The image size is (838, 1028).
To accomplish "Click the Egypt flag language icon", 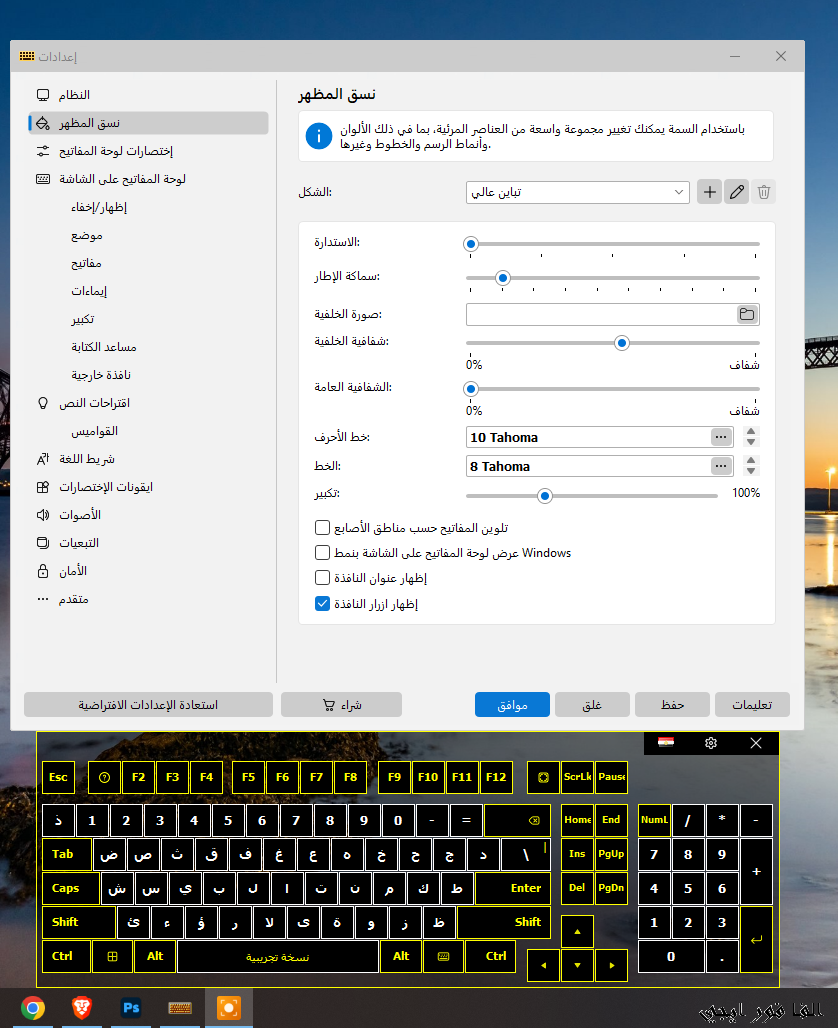I will tap(666, 743).
